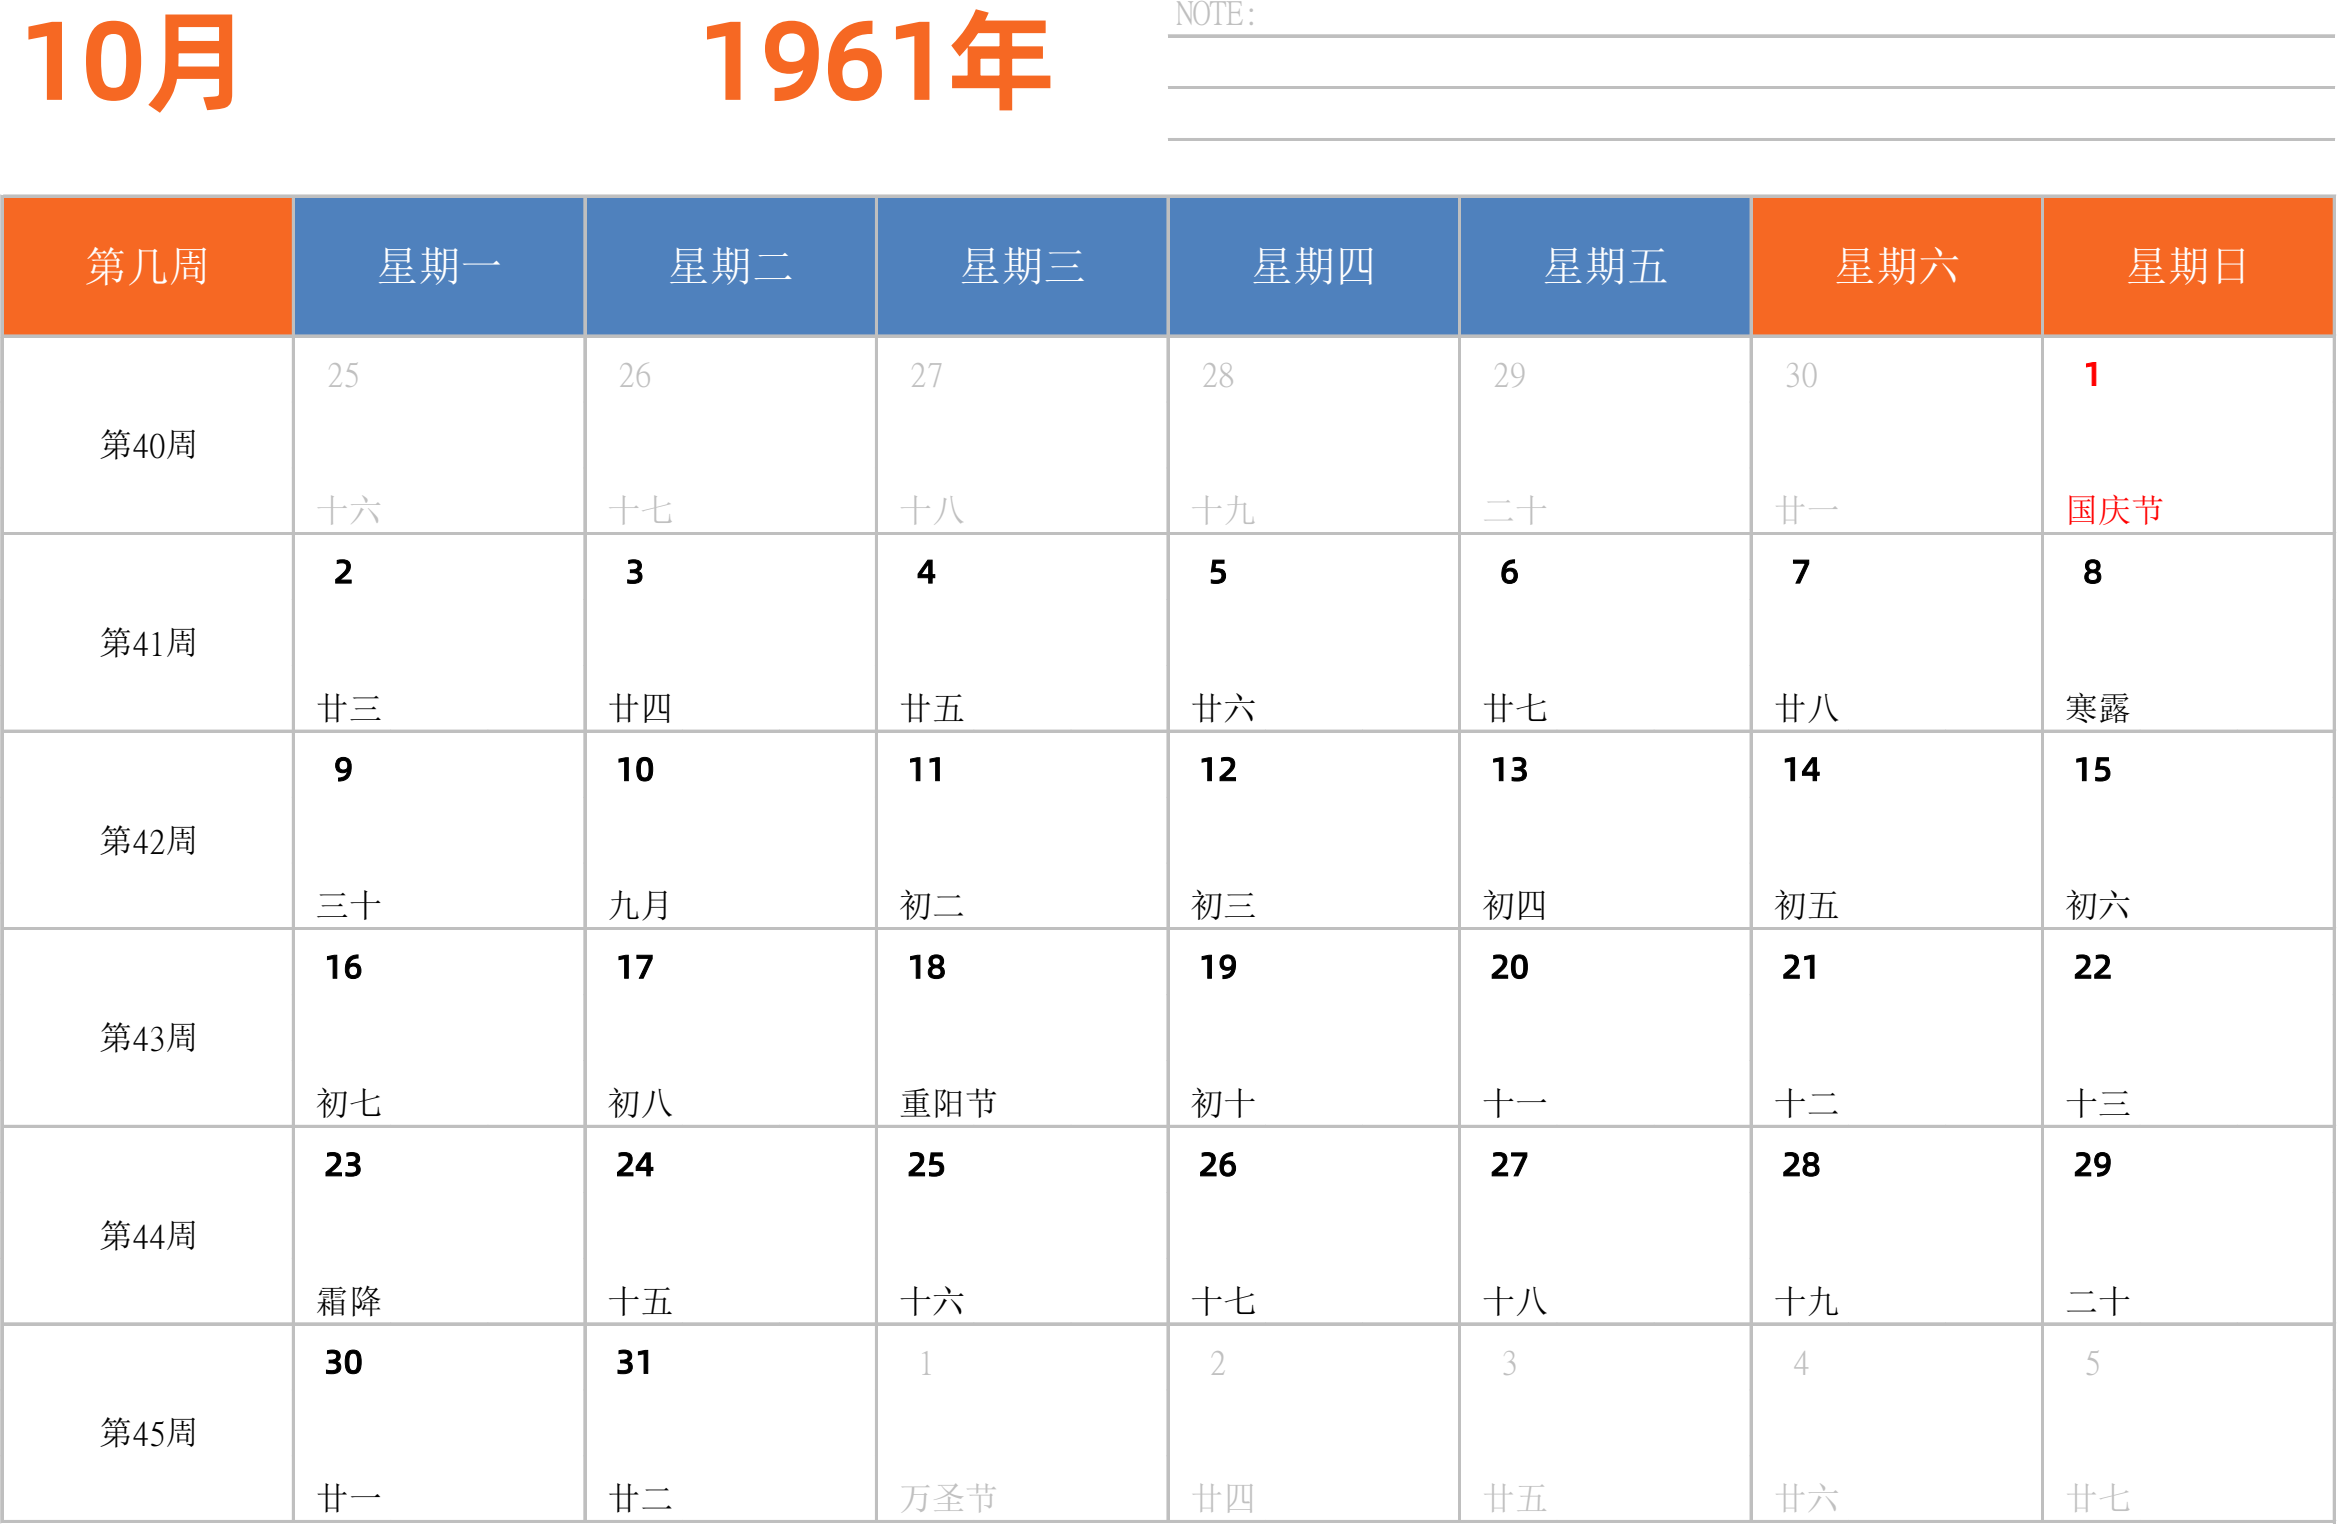Click the 第43周 week label
The height and width of the screenshot is (1524, 2337).
pos(148,1038)
